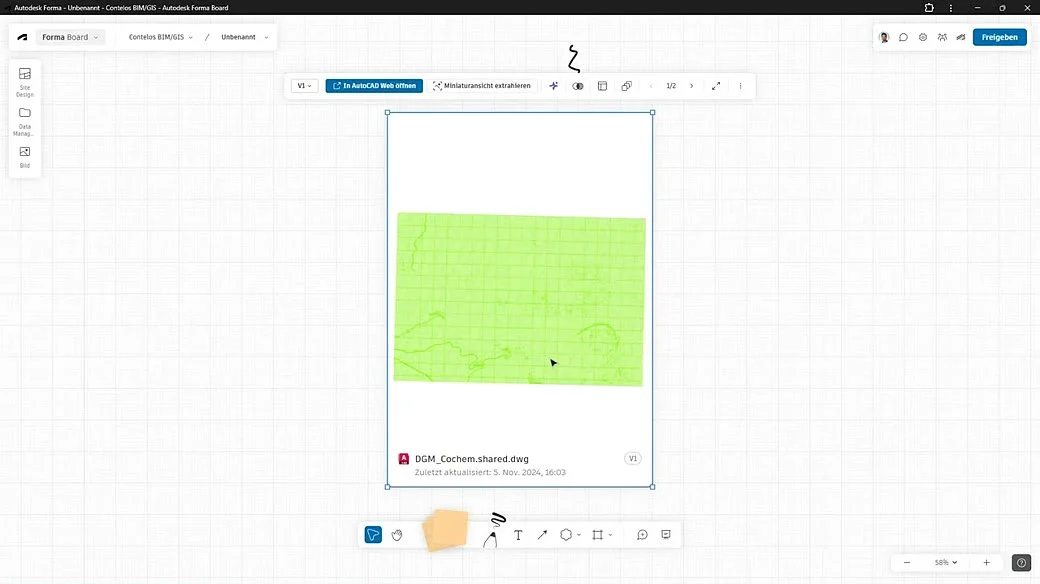
Task: Click 'Miniaturansicht extrahieren' button
Action: 482,86
